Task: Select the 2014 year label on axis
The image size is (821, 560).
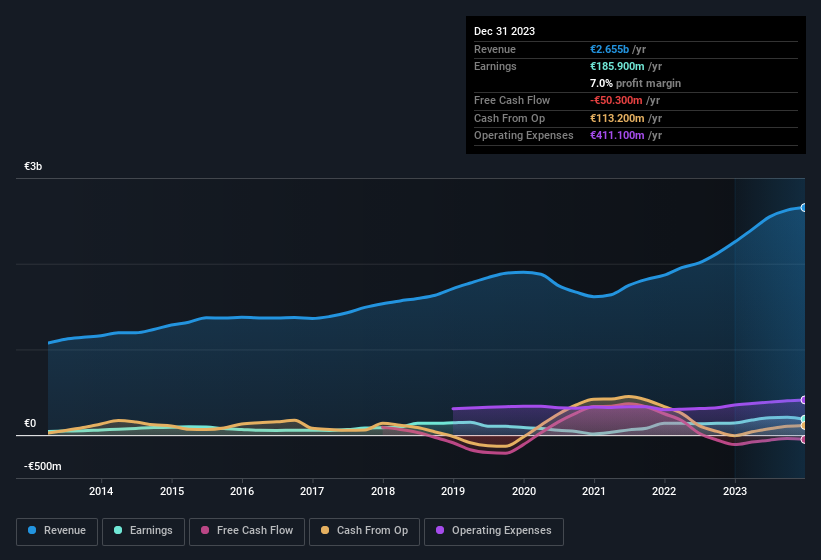Action: pos(101,491)
